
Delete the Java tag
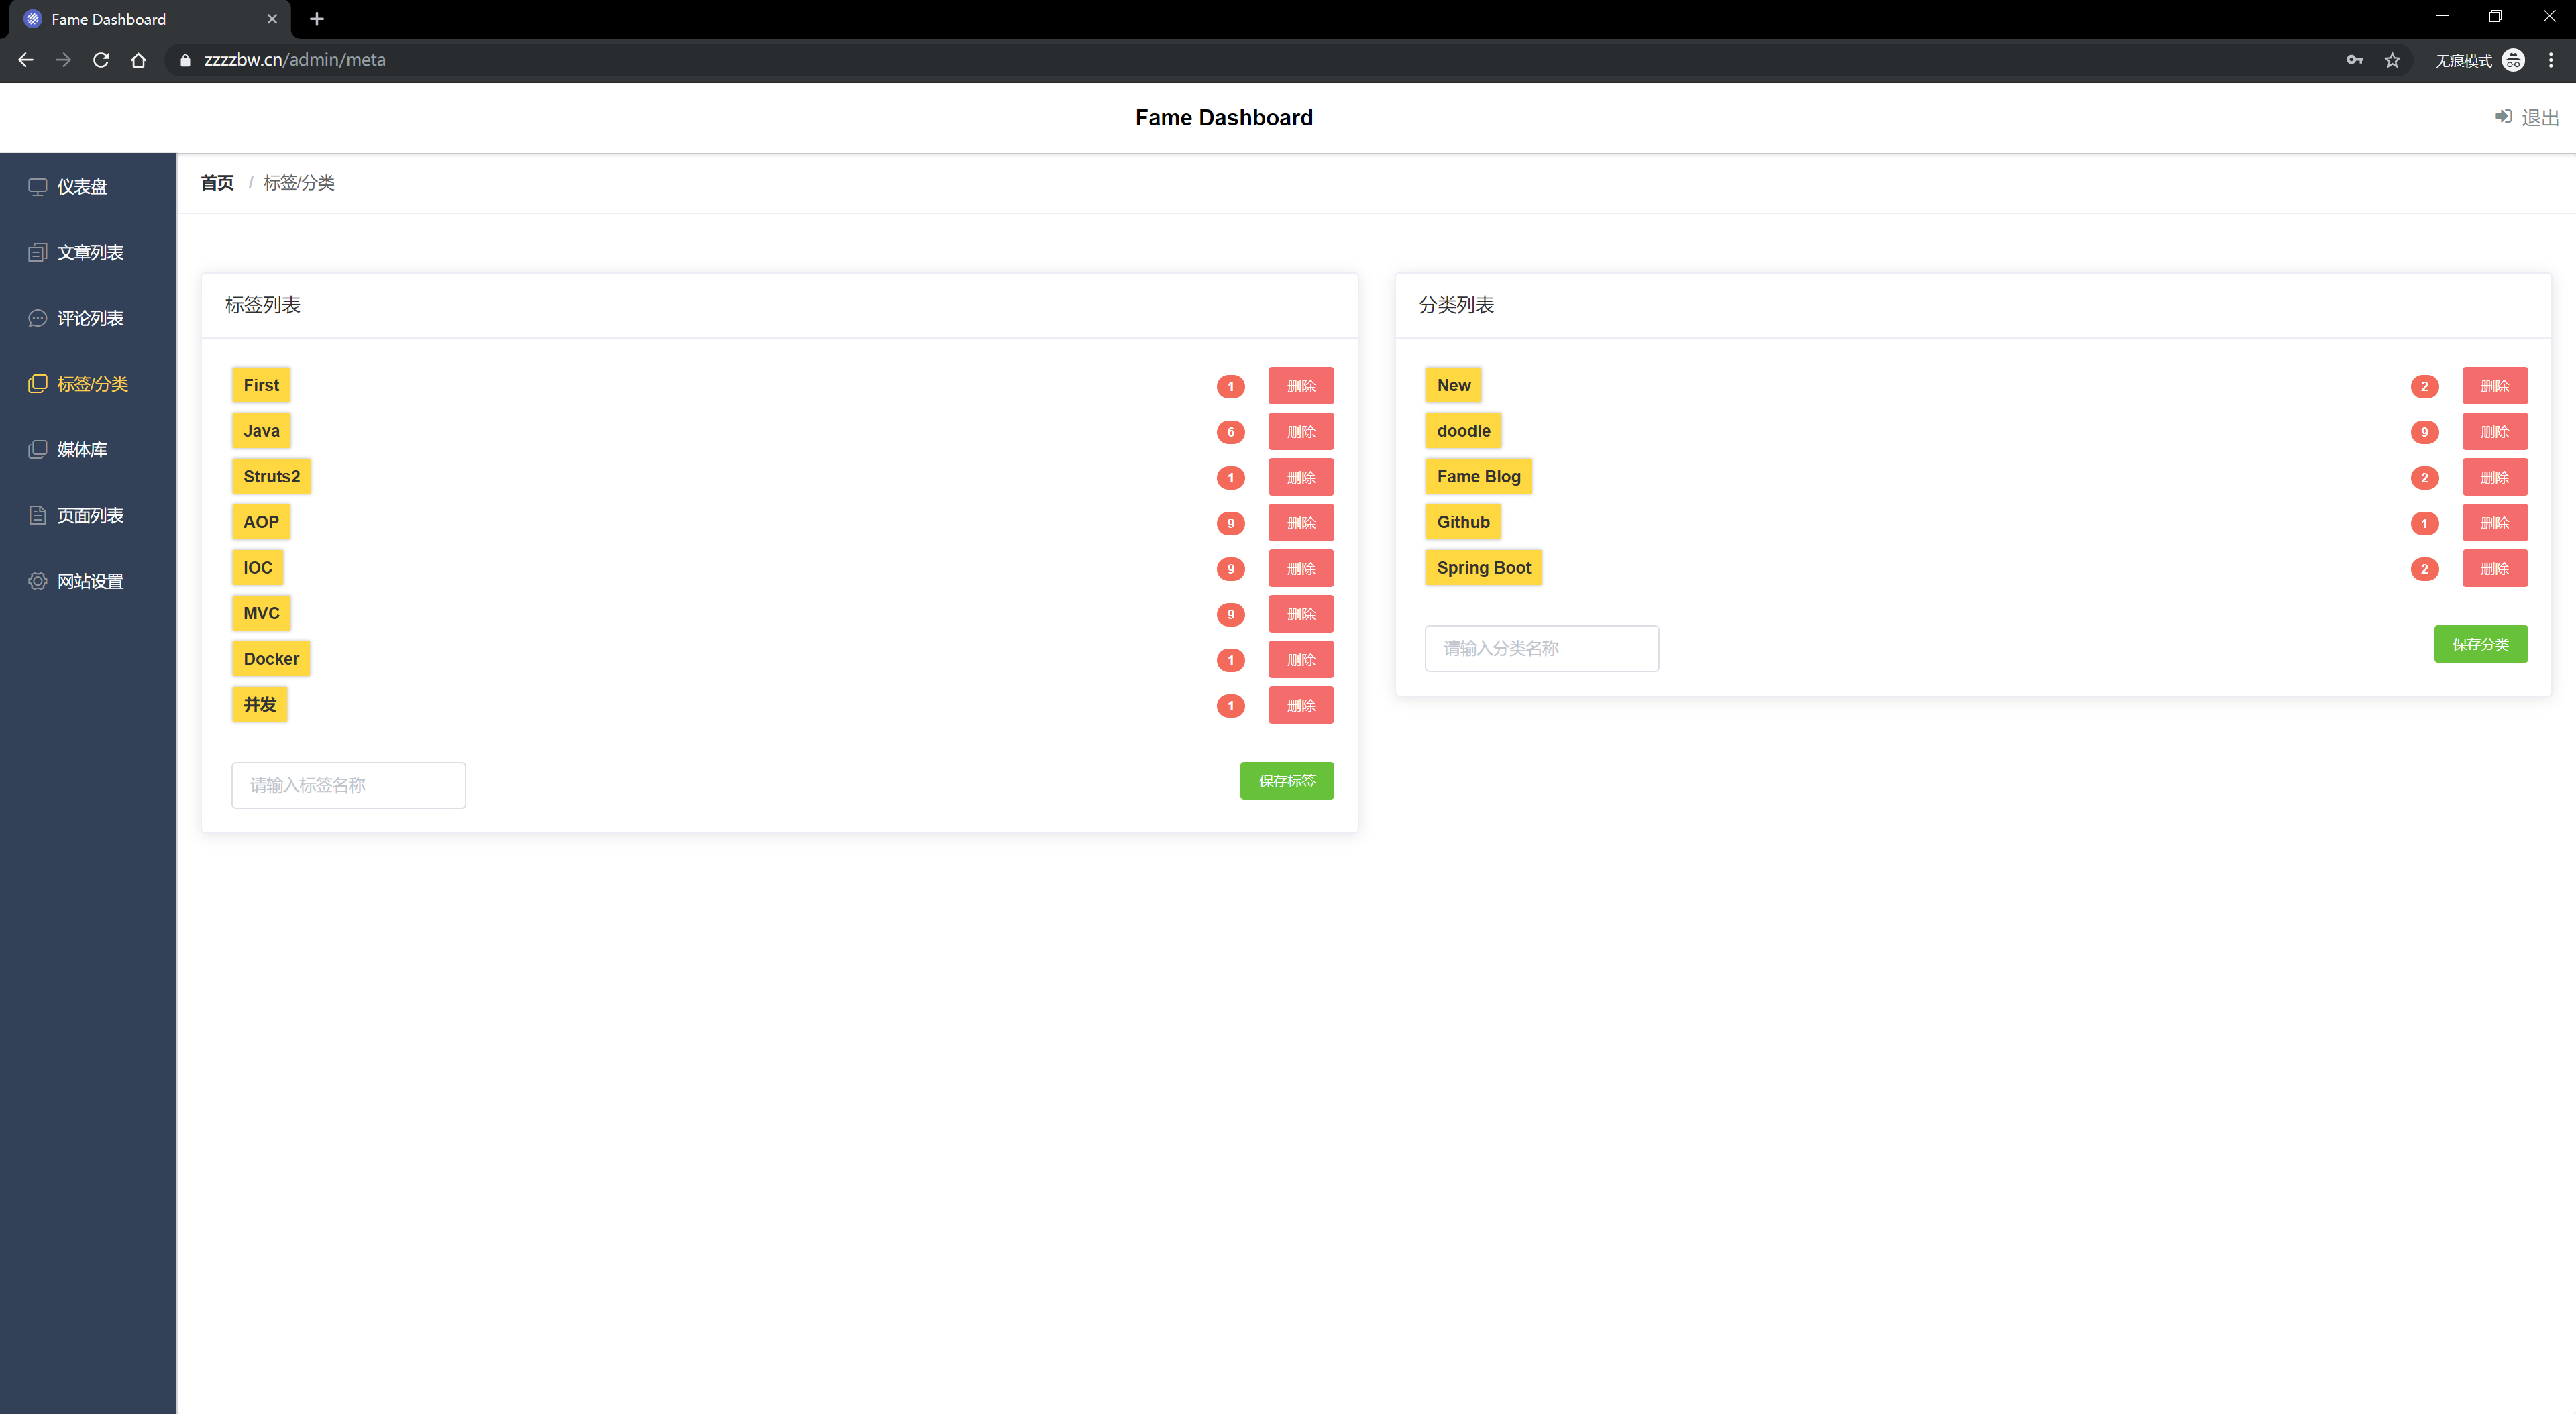1300,432
